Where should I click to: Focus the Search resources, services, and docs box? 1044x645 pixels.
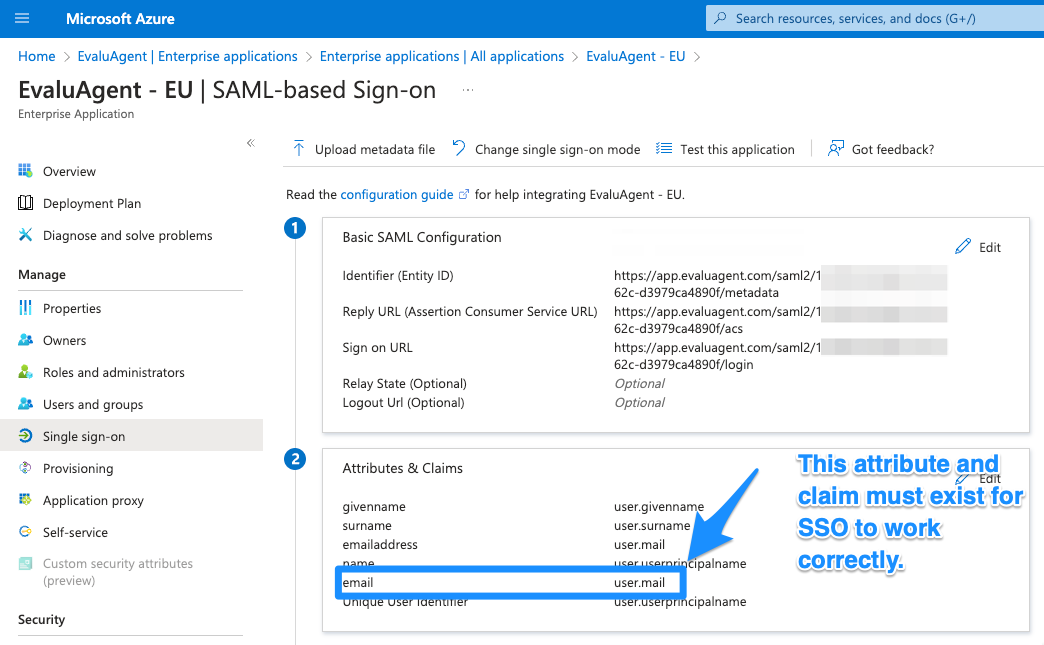(x=874, y=18)
